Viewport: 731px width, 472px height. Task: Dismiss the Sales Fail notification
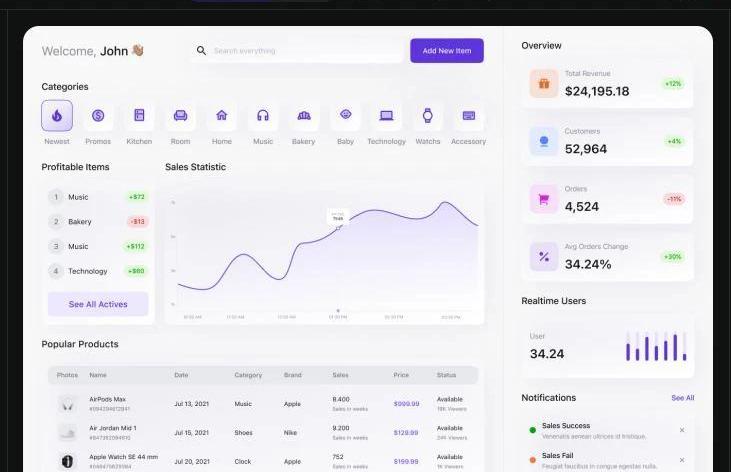(x=682, y=460)
